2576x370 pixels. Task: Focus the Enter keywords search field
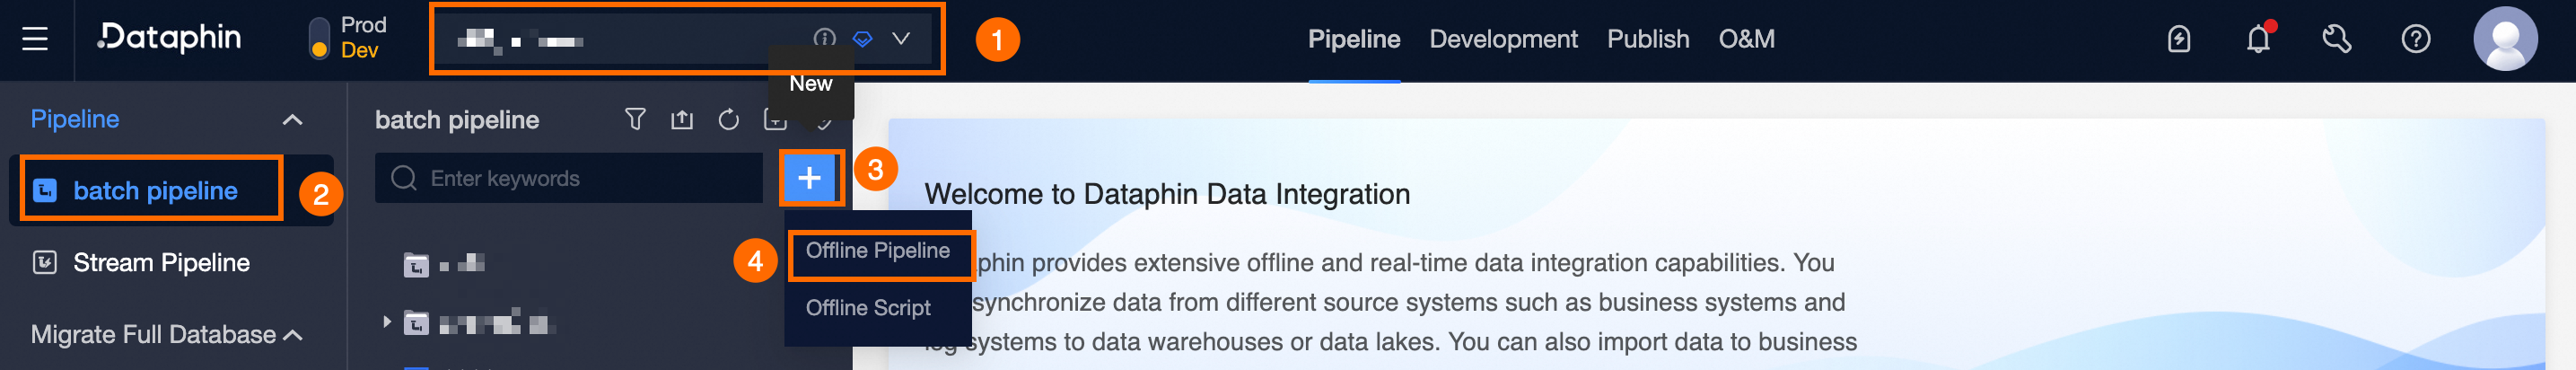click(568, 178)
